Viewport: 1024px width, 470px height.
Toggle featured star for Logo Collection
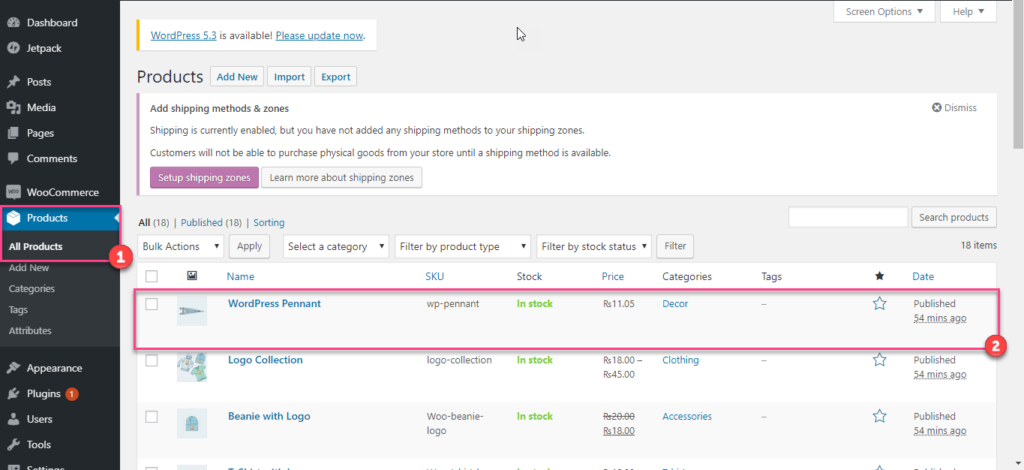tap(880, 360)
